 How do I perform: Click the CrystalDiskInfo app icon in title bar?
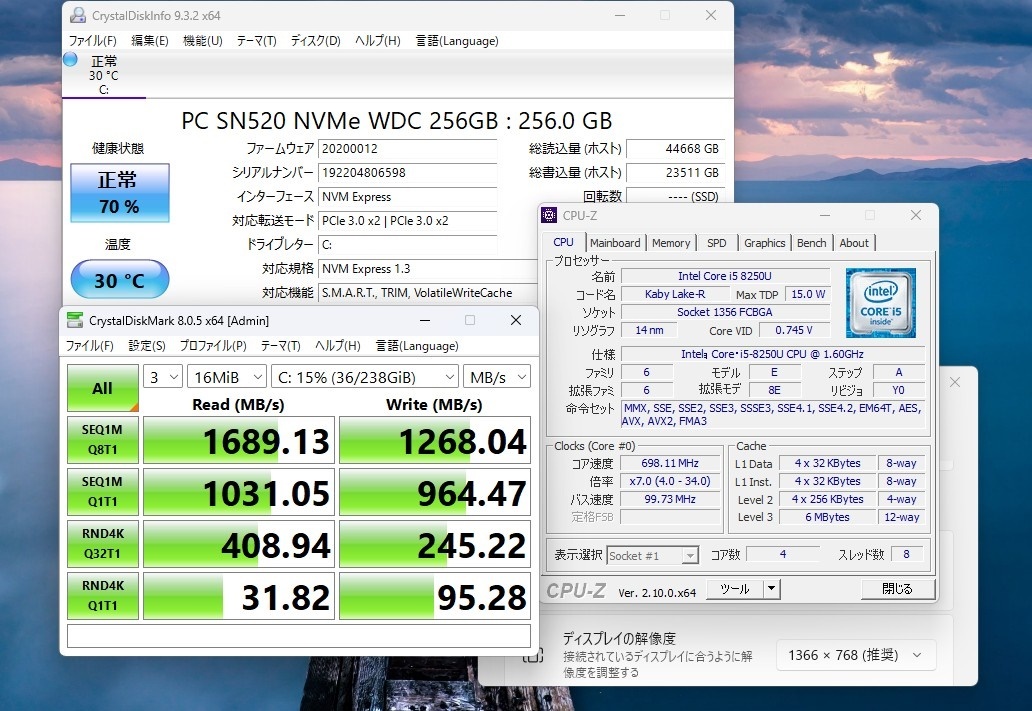coord(78,15)
